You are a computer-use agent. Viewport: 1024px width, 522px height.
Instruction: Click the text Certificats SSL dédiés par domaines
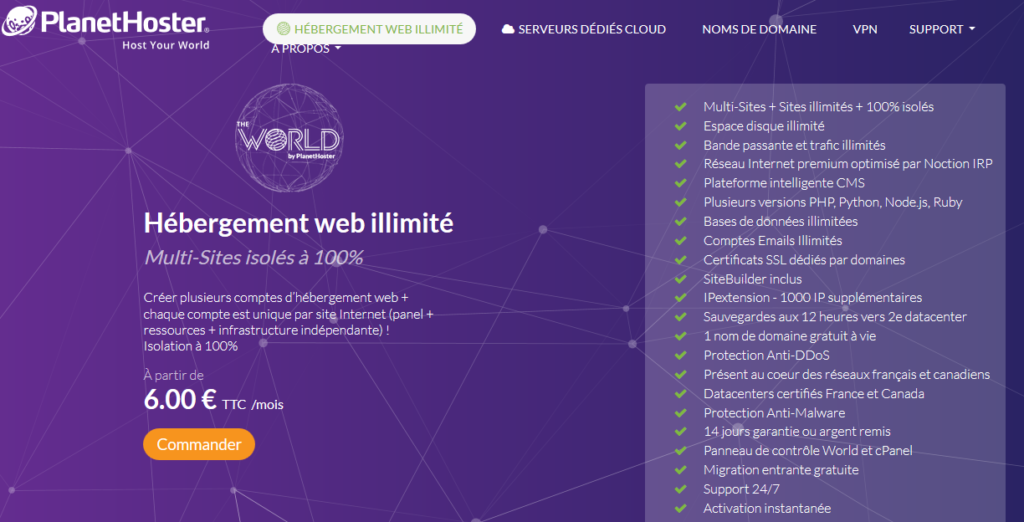pos(804,260)
